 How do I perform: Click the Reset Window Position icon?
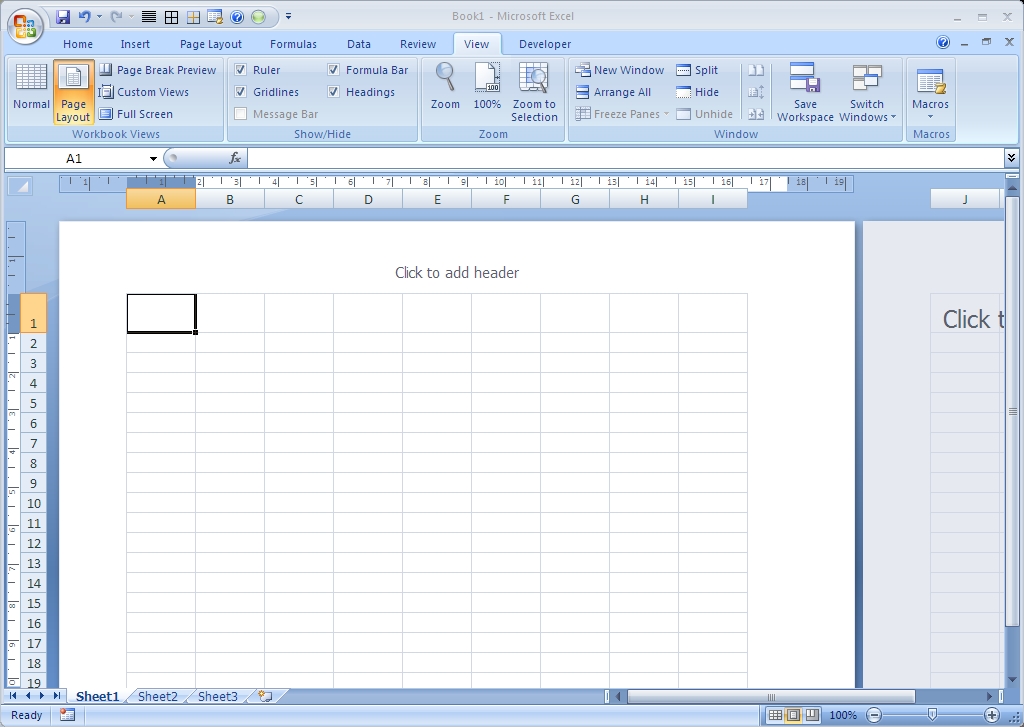(x=756, y=114)
